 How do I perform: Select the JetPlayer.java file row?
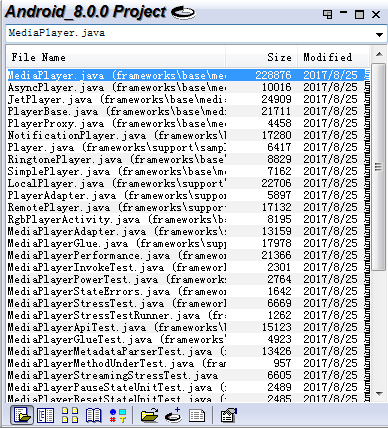188,99
